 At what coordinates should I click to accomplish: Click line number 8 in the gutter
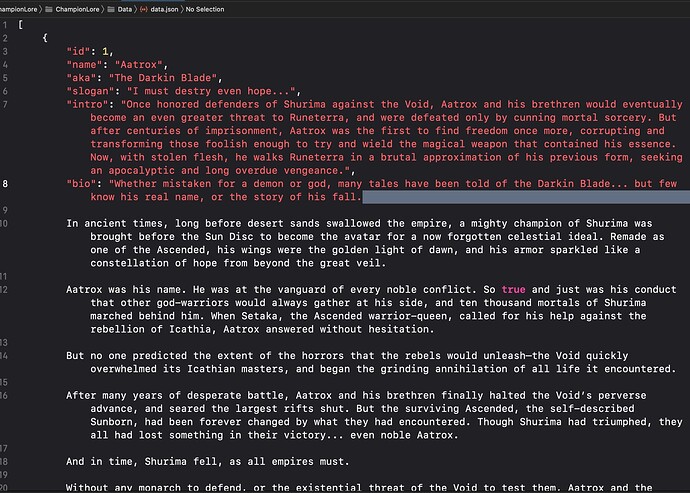click(5, 184)
